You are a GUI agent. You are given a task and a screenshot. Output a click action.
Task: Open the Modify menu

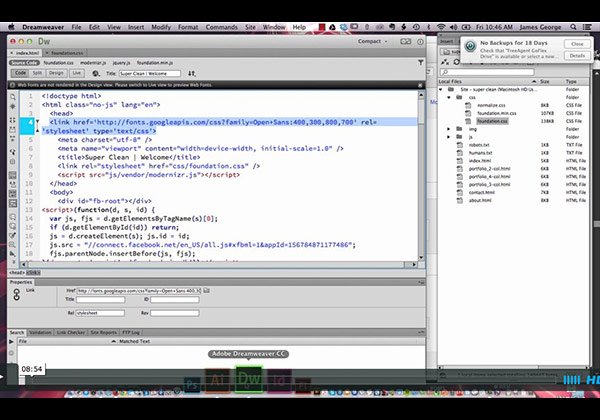(x=161, y=27)
